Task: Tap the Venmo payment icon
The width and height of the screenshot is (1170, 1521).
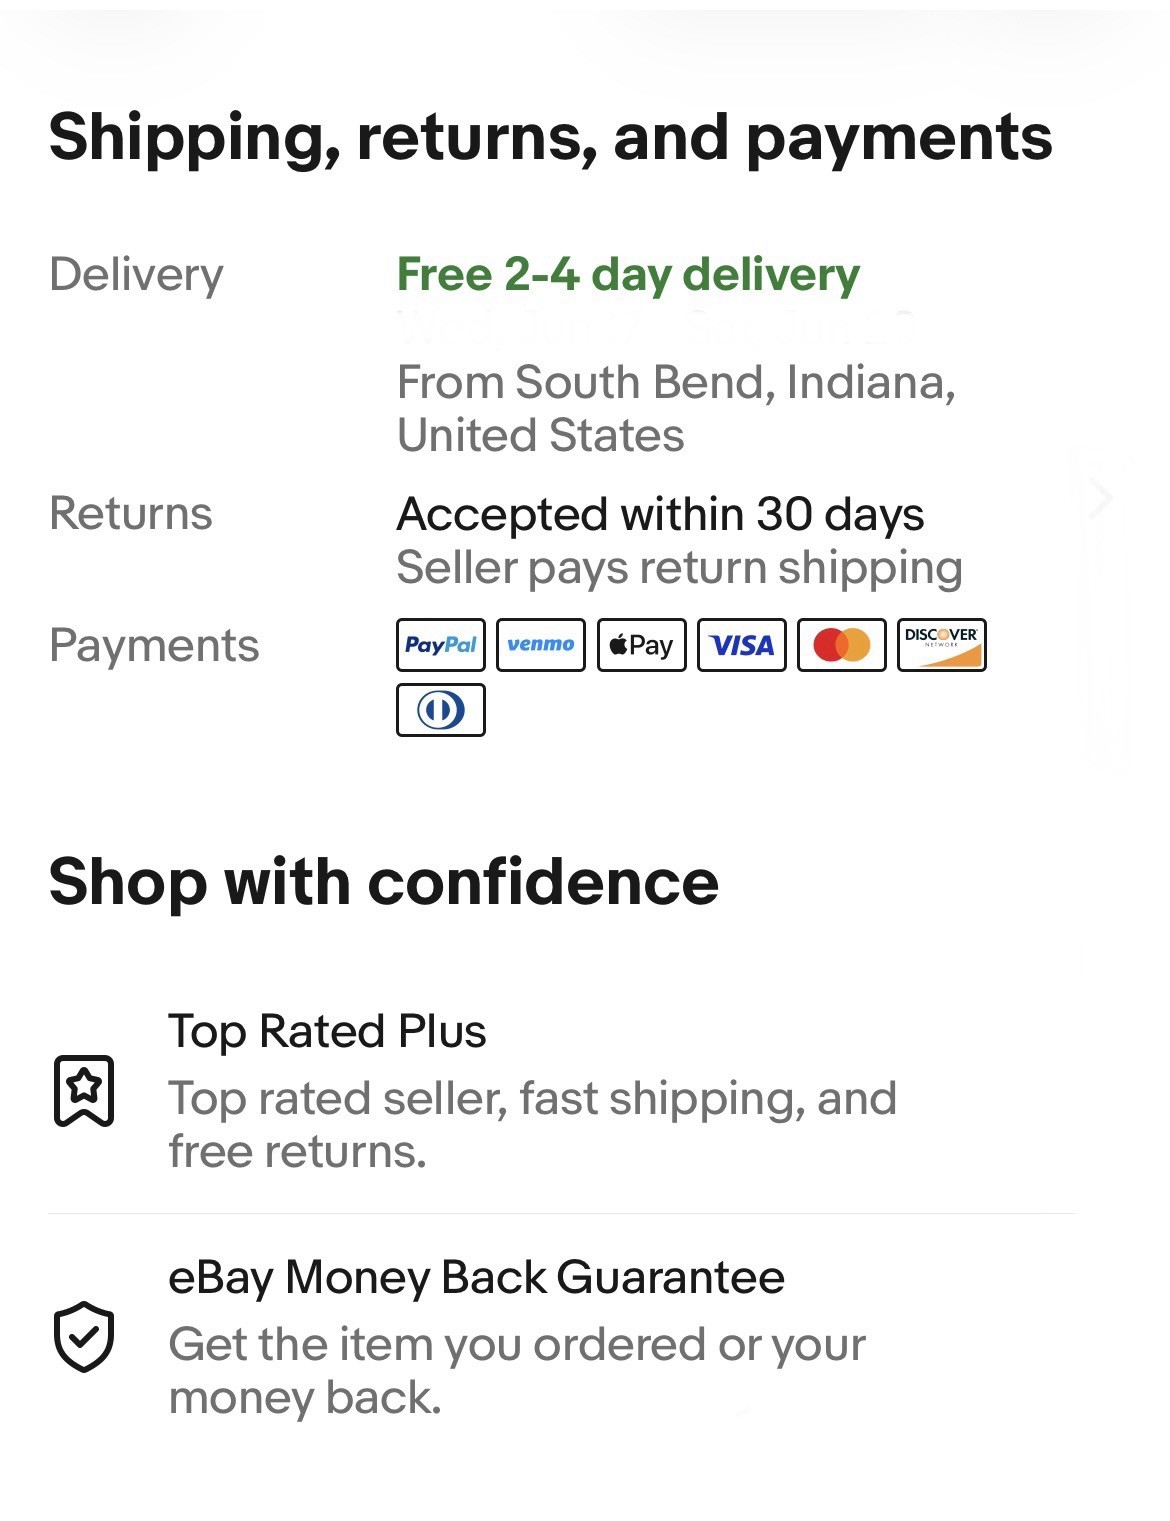Action: pos(541,645)
